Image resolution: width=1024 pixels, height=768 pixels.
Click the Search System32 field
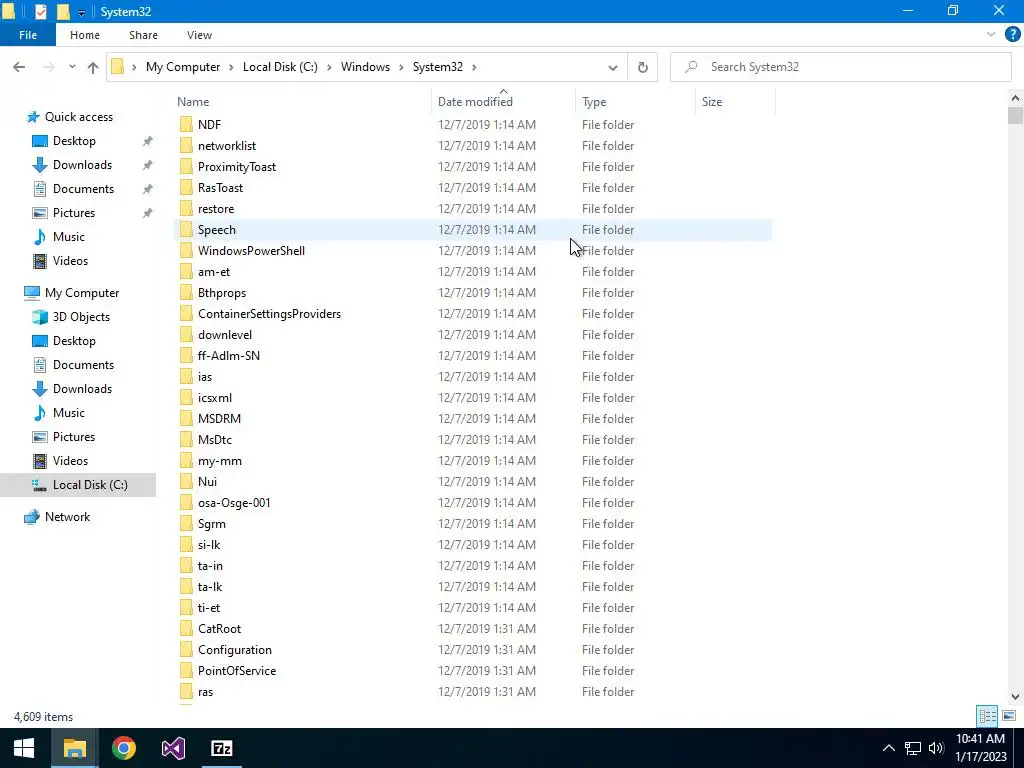click(841, 67)
